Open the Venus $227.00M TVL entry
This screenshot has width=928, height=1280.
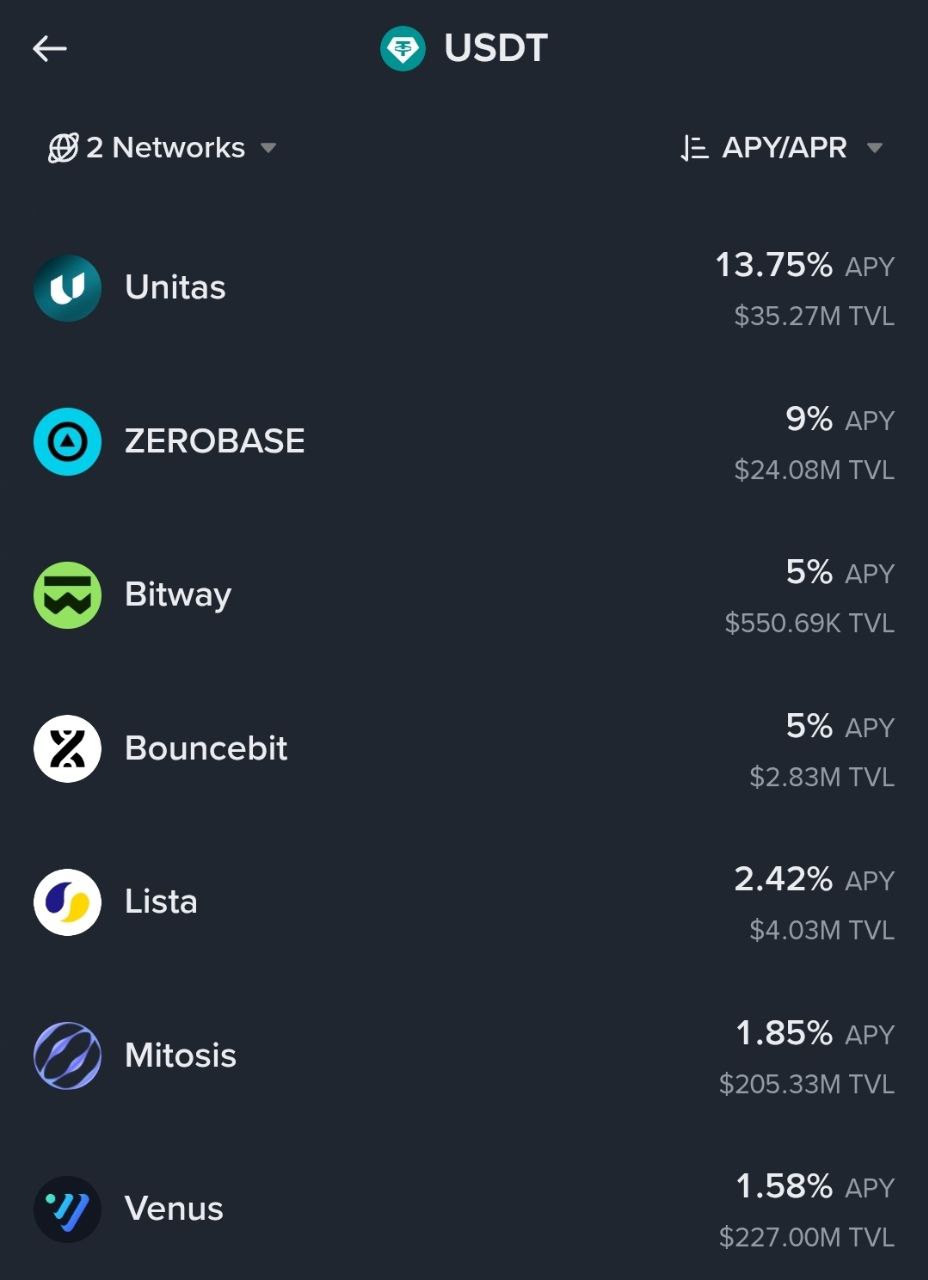pyautogui.click(x=806, y=1237)
